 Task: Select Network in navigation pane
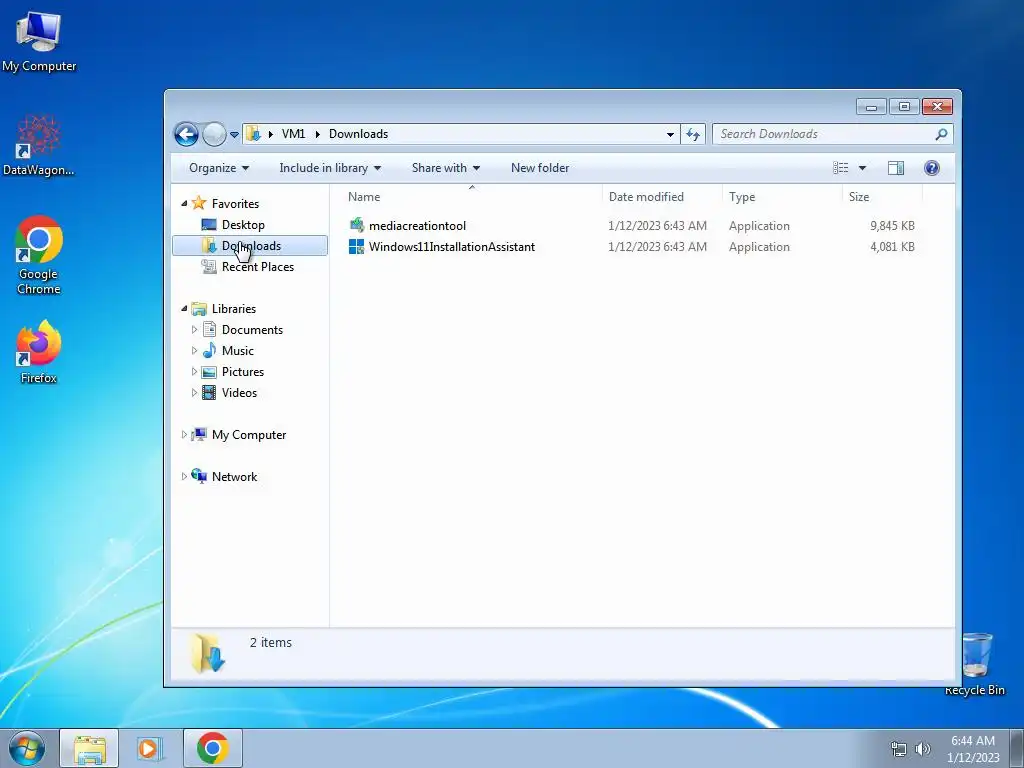tap(234, 477)
